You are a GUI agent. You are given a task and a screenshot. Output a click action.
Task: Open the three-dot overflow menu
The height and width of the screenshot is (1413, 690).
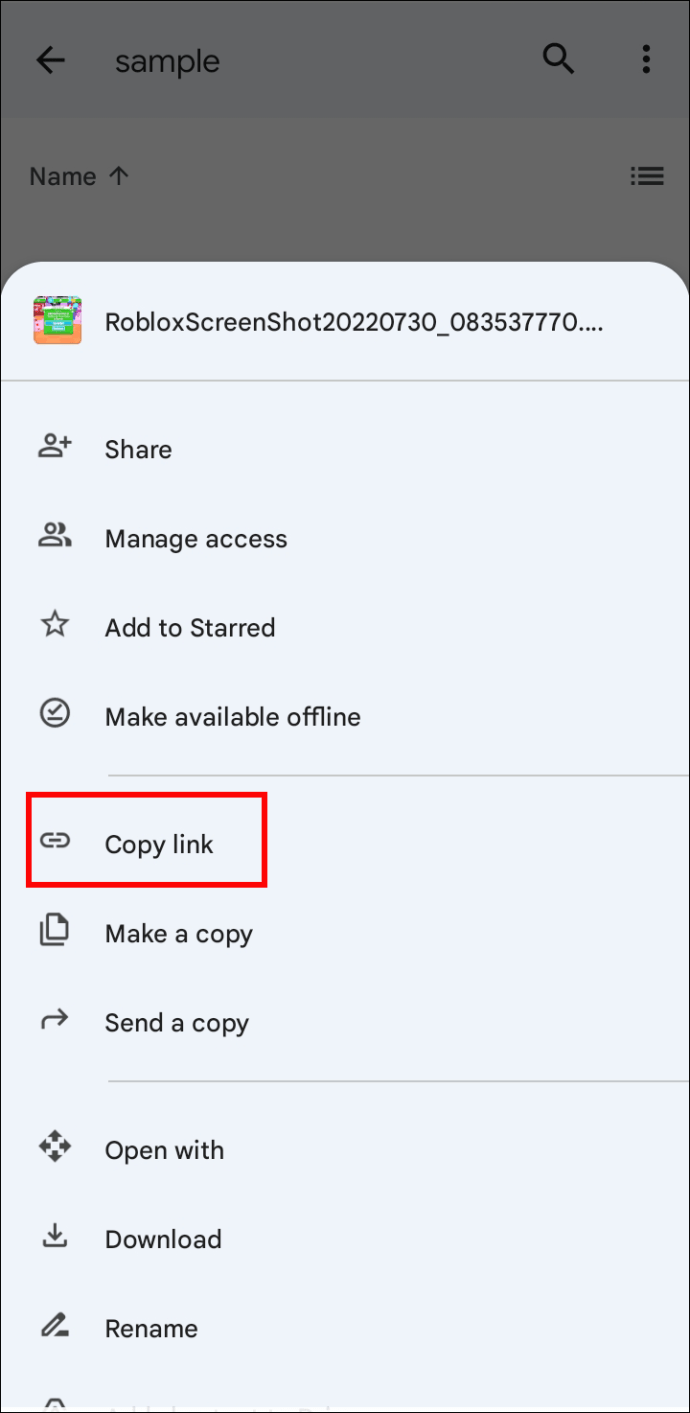646,60
